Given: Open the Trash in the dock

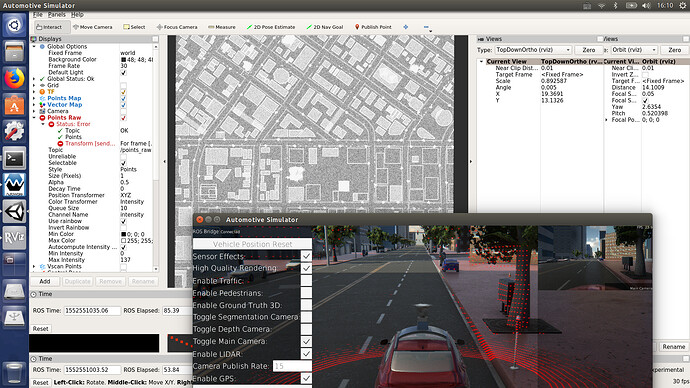Looking at the screenshot, I should pyautogui.click(x=14, y=372).
